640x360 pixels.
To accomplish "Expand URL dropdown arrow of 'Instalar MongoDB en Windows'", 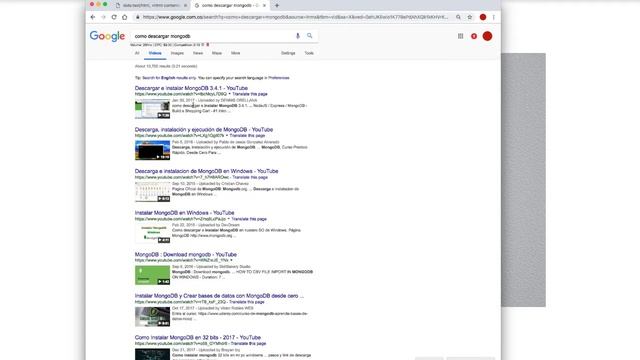I will click(x=229, y=219).
